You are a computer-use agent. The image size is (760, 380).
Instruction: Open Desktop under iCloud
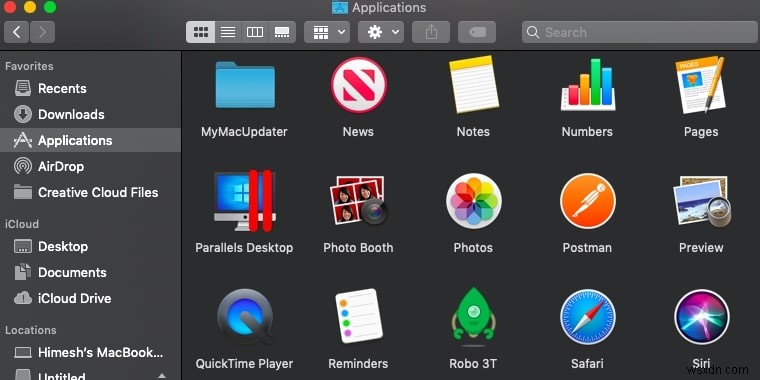pos(90,246)
